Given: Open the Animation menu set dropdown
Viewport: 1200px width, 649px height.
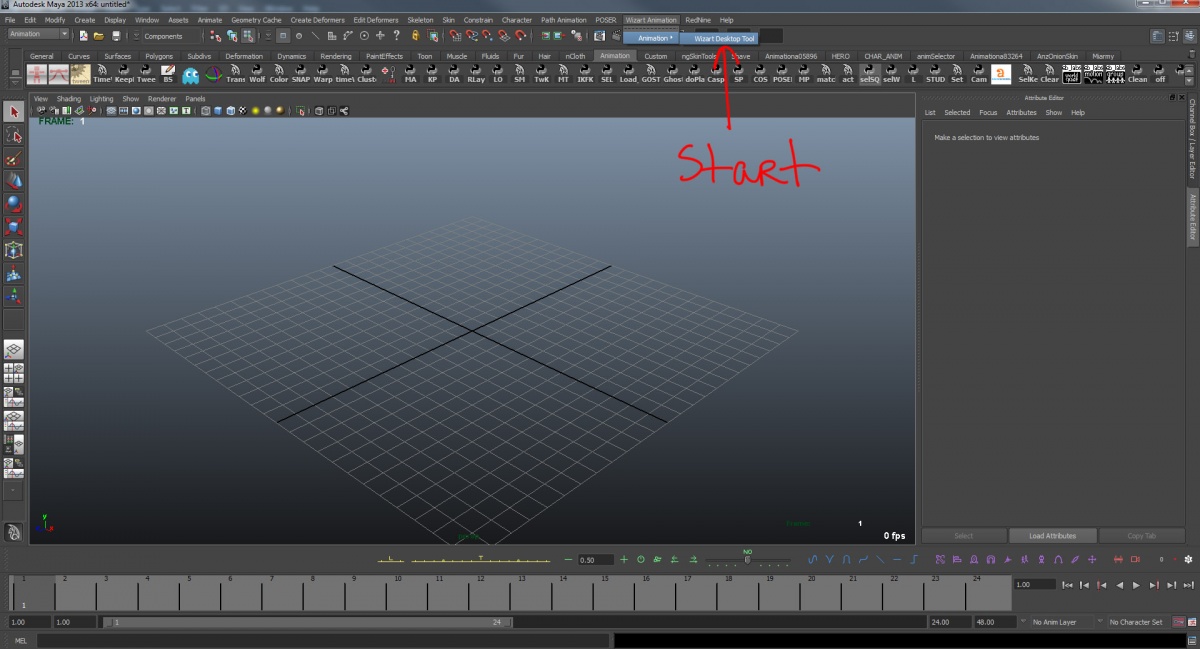Looking at the screenshot, I should (37, 33).
